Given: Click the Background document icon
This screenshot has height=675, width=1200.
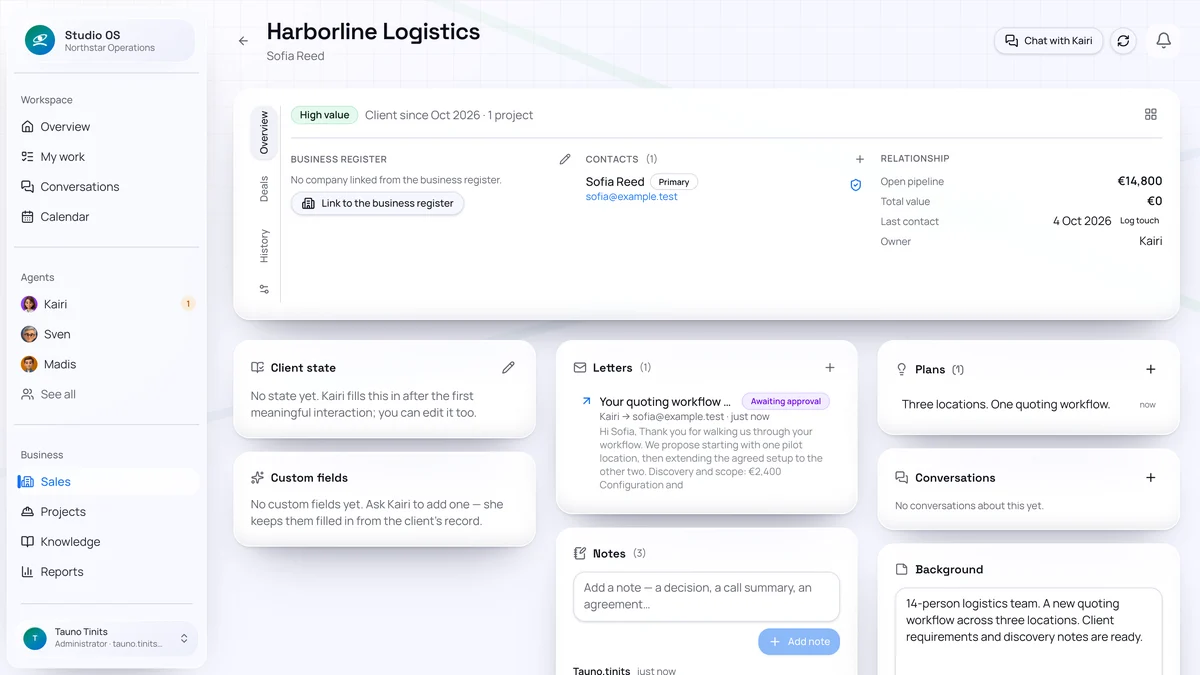Looking at the screenshot, I should (x=901, y=569).
